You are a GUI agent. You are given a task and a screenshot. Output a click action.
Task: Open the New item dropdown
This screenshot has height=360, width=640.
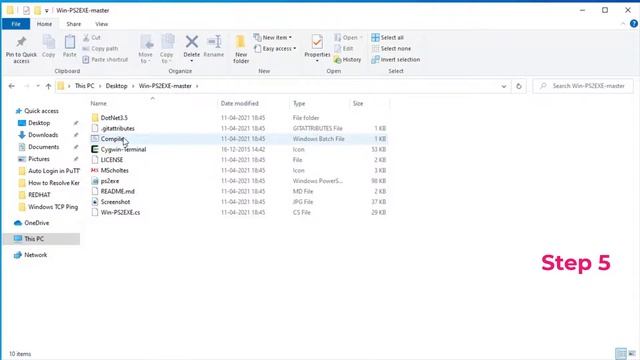coord(273,38)
